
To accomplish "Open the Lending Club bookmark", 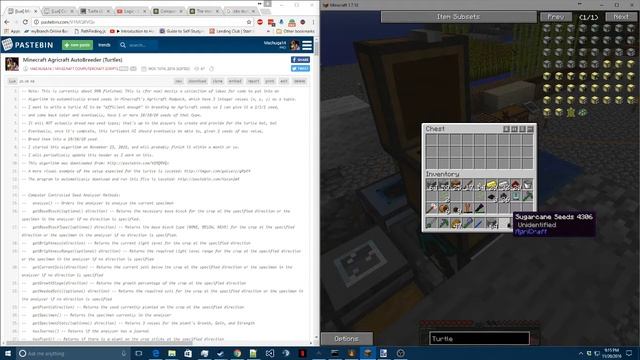I will point(231,31).
